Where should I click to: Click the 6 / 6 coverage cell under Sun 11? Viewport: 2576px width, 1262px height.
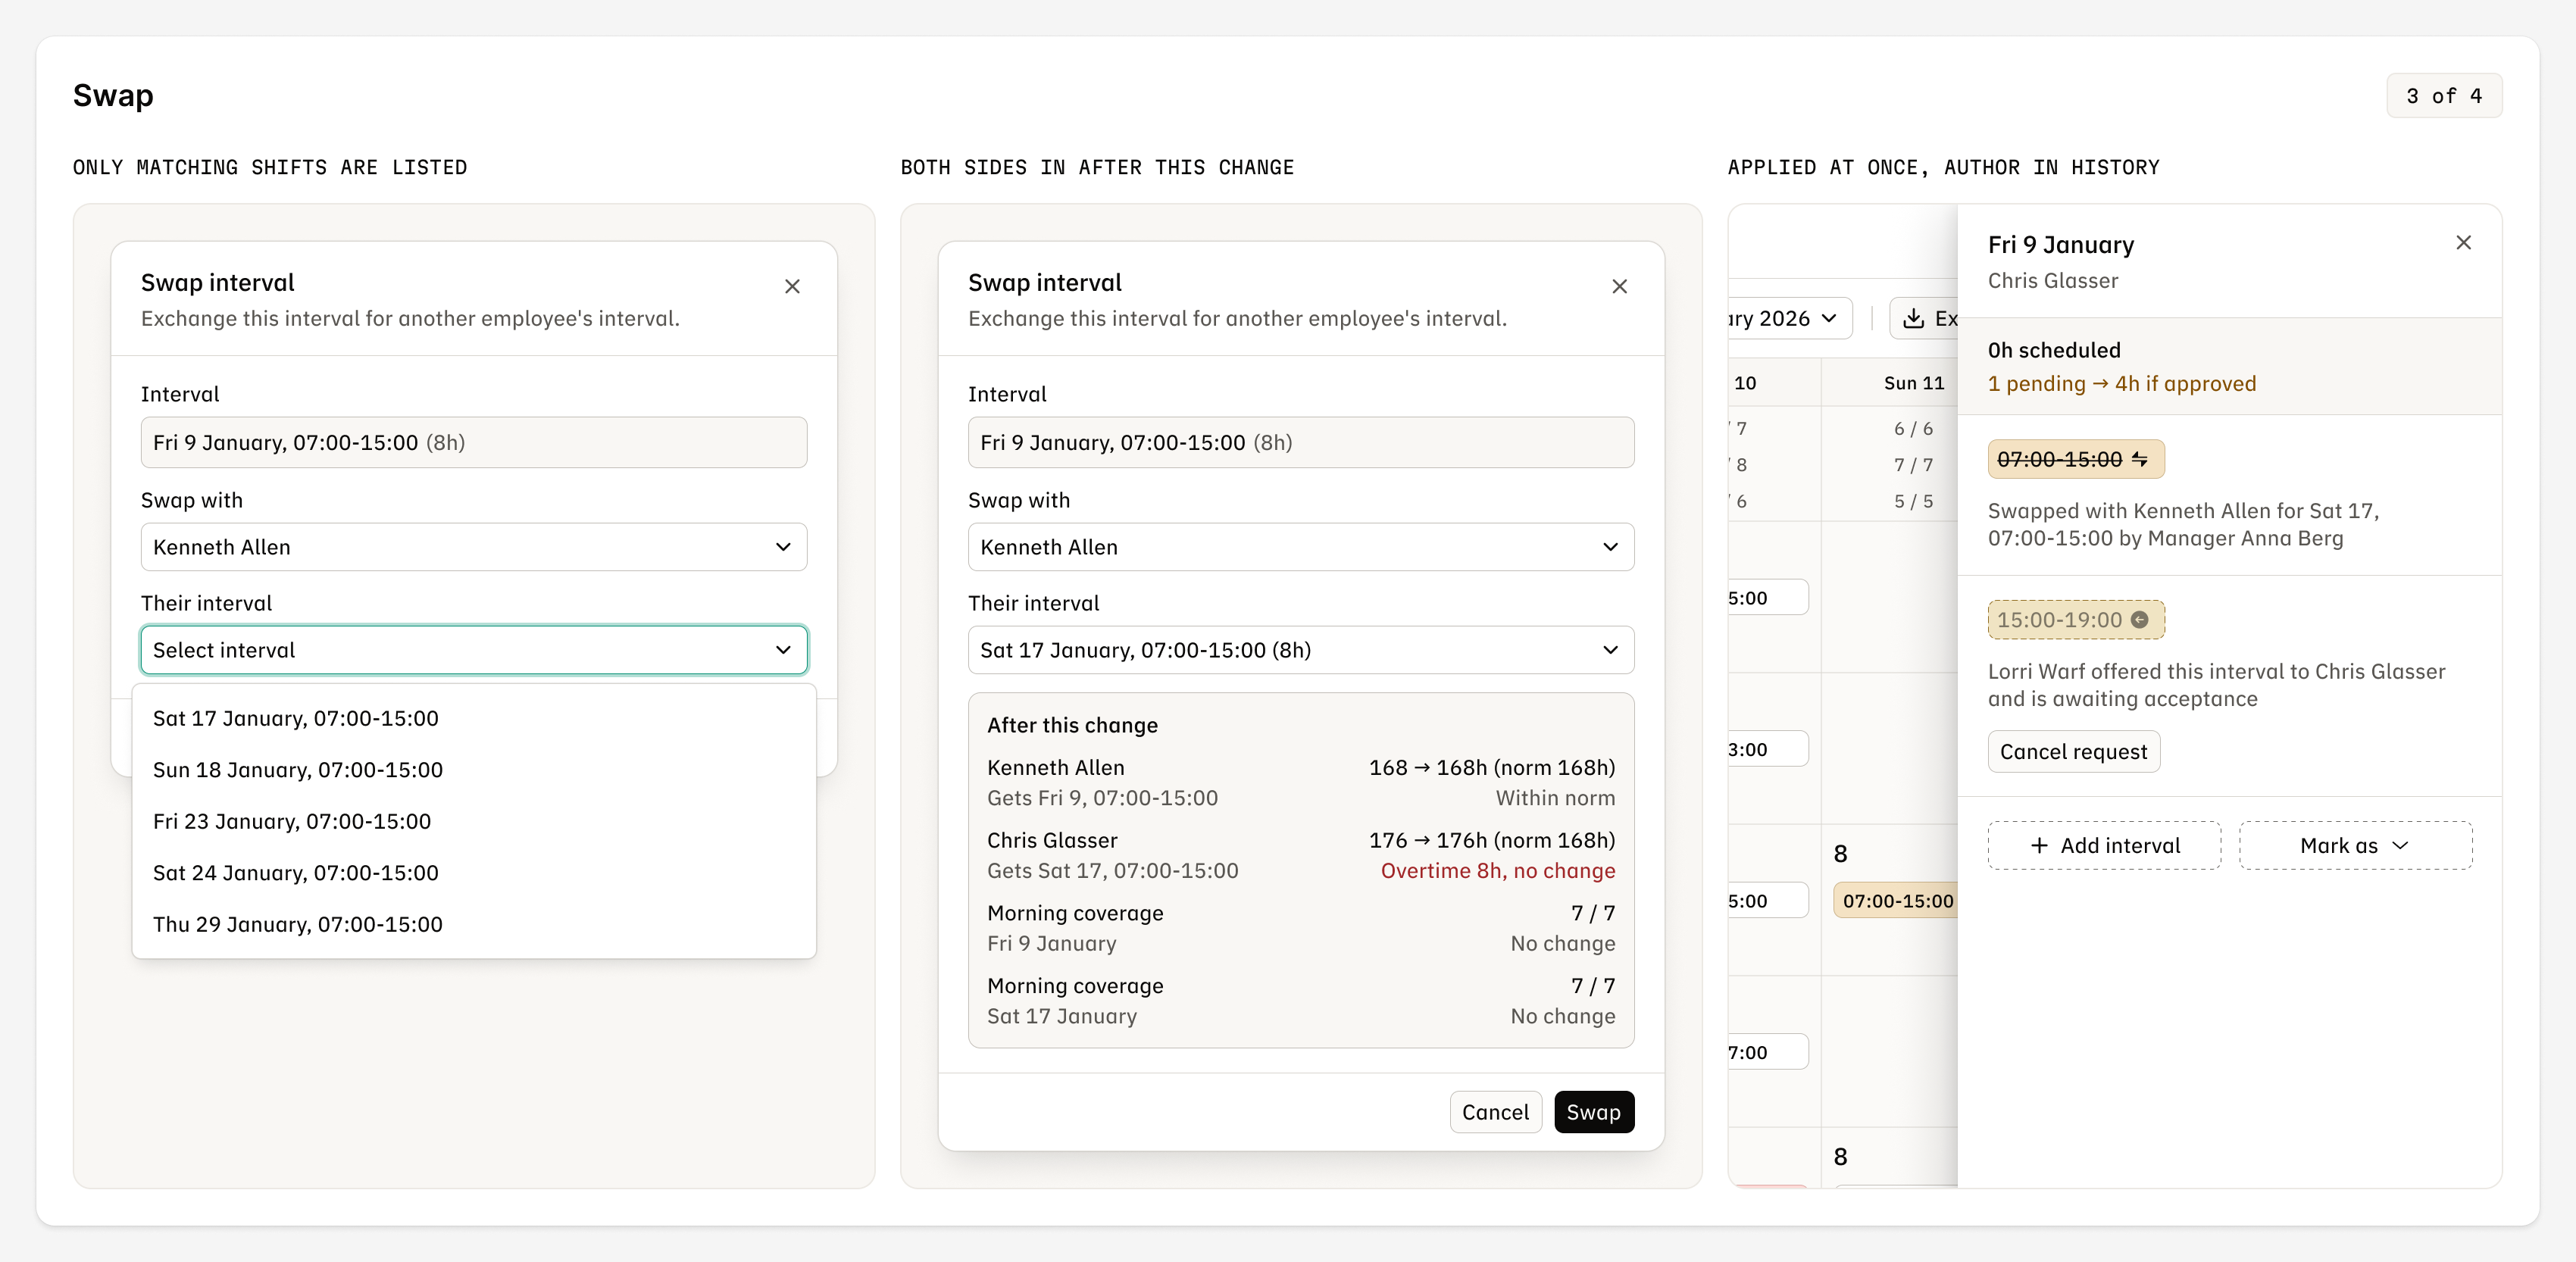click(x=1913, y=429)
